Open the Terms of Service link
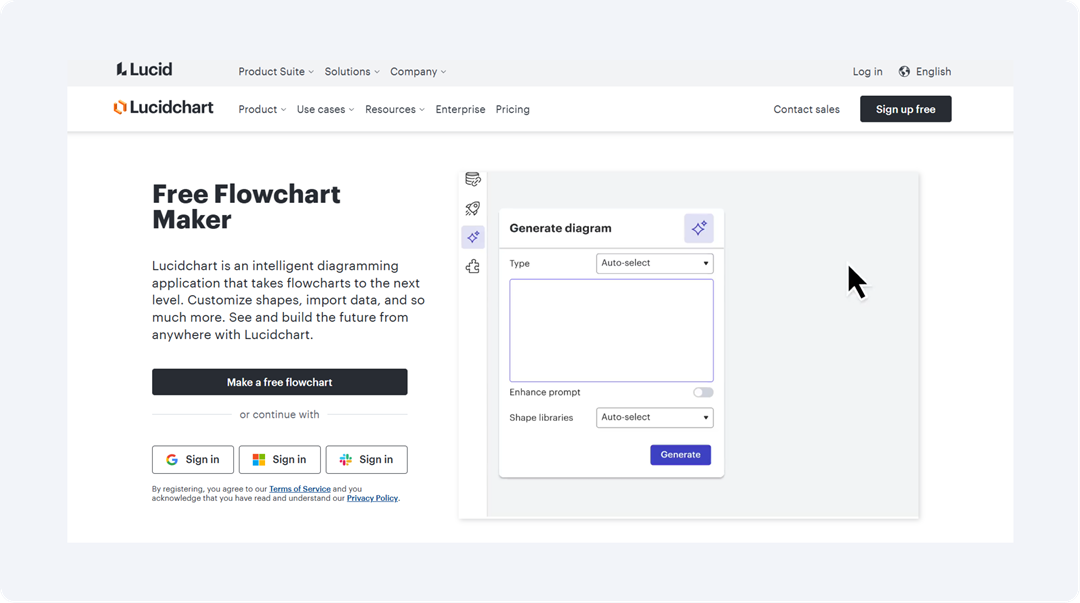1080x603 pixels. 300,489
